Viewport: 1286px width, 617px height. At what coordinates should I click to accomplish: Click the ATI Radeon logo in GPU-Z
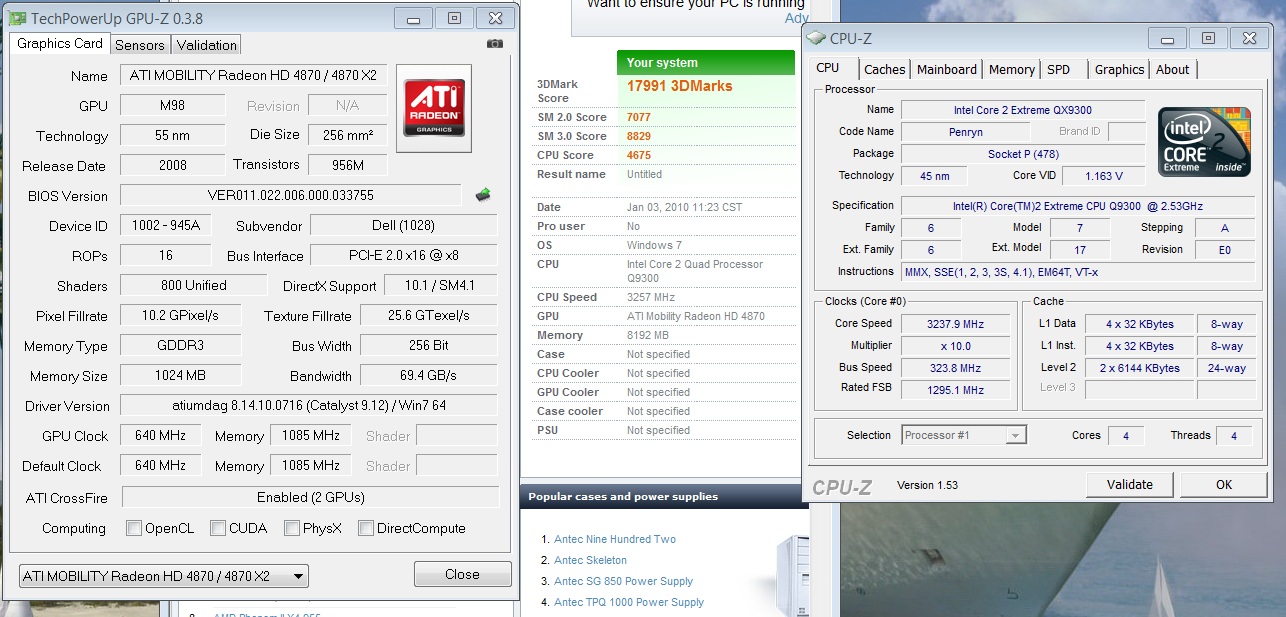[x=433, y=108]
